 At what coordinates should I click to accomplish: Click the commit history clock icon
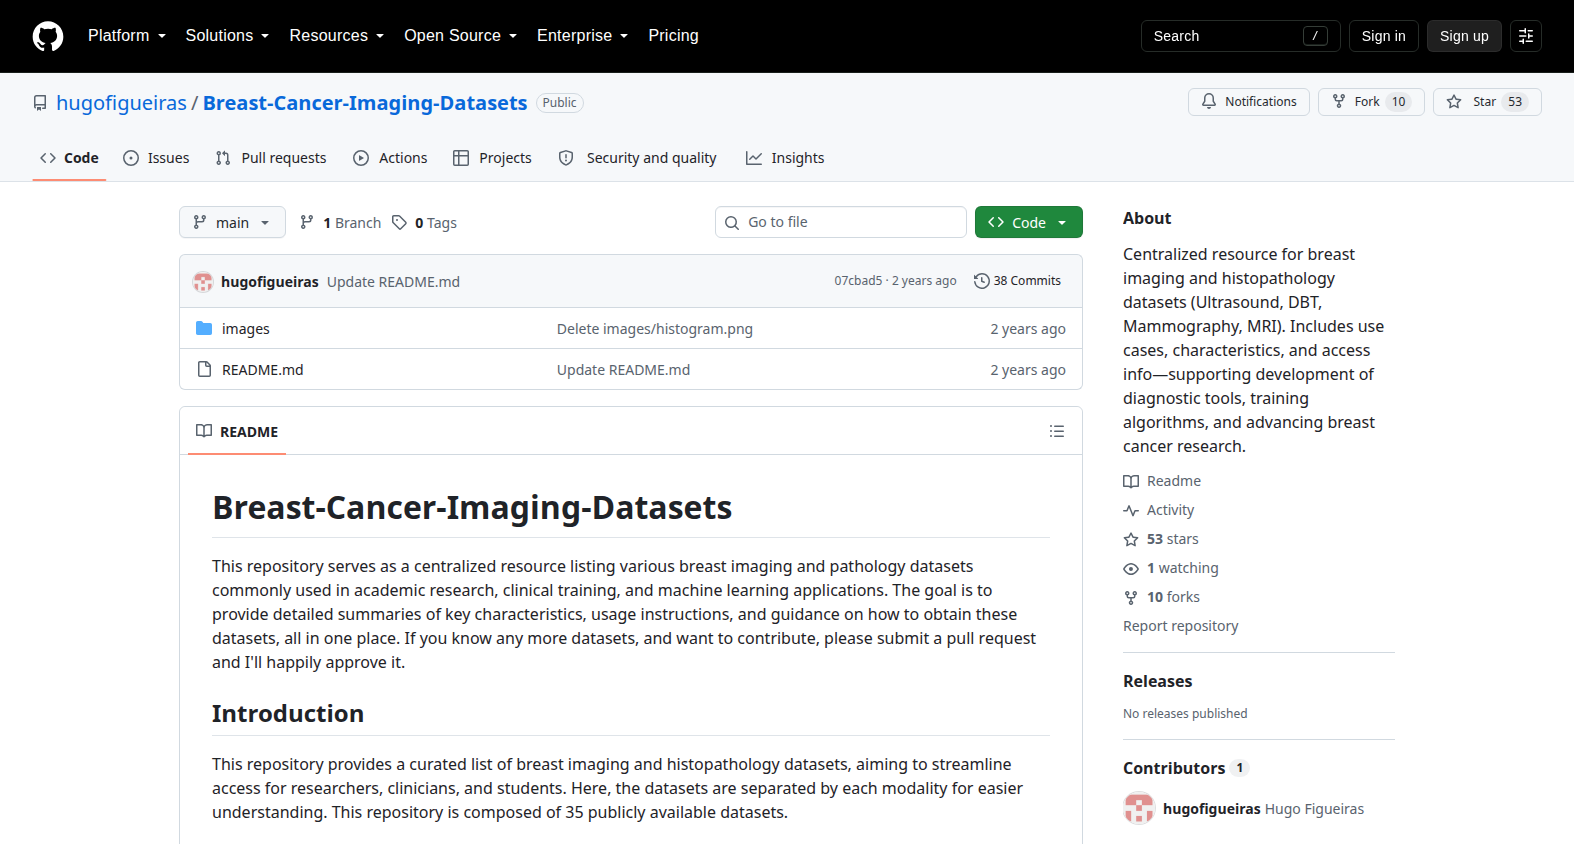click(982, 281)
